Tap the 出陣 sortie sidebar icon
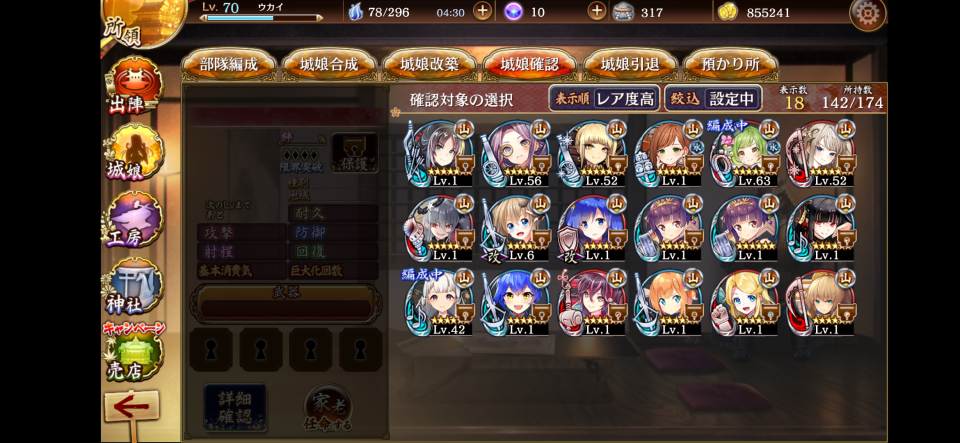This screenshot has width=960, height=443. [x=134, y=87]
